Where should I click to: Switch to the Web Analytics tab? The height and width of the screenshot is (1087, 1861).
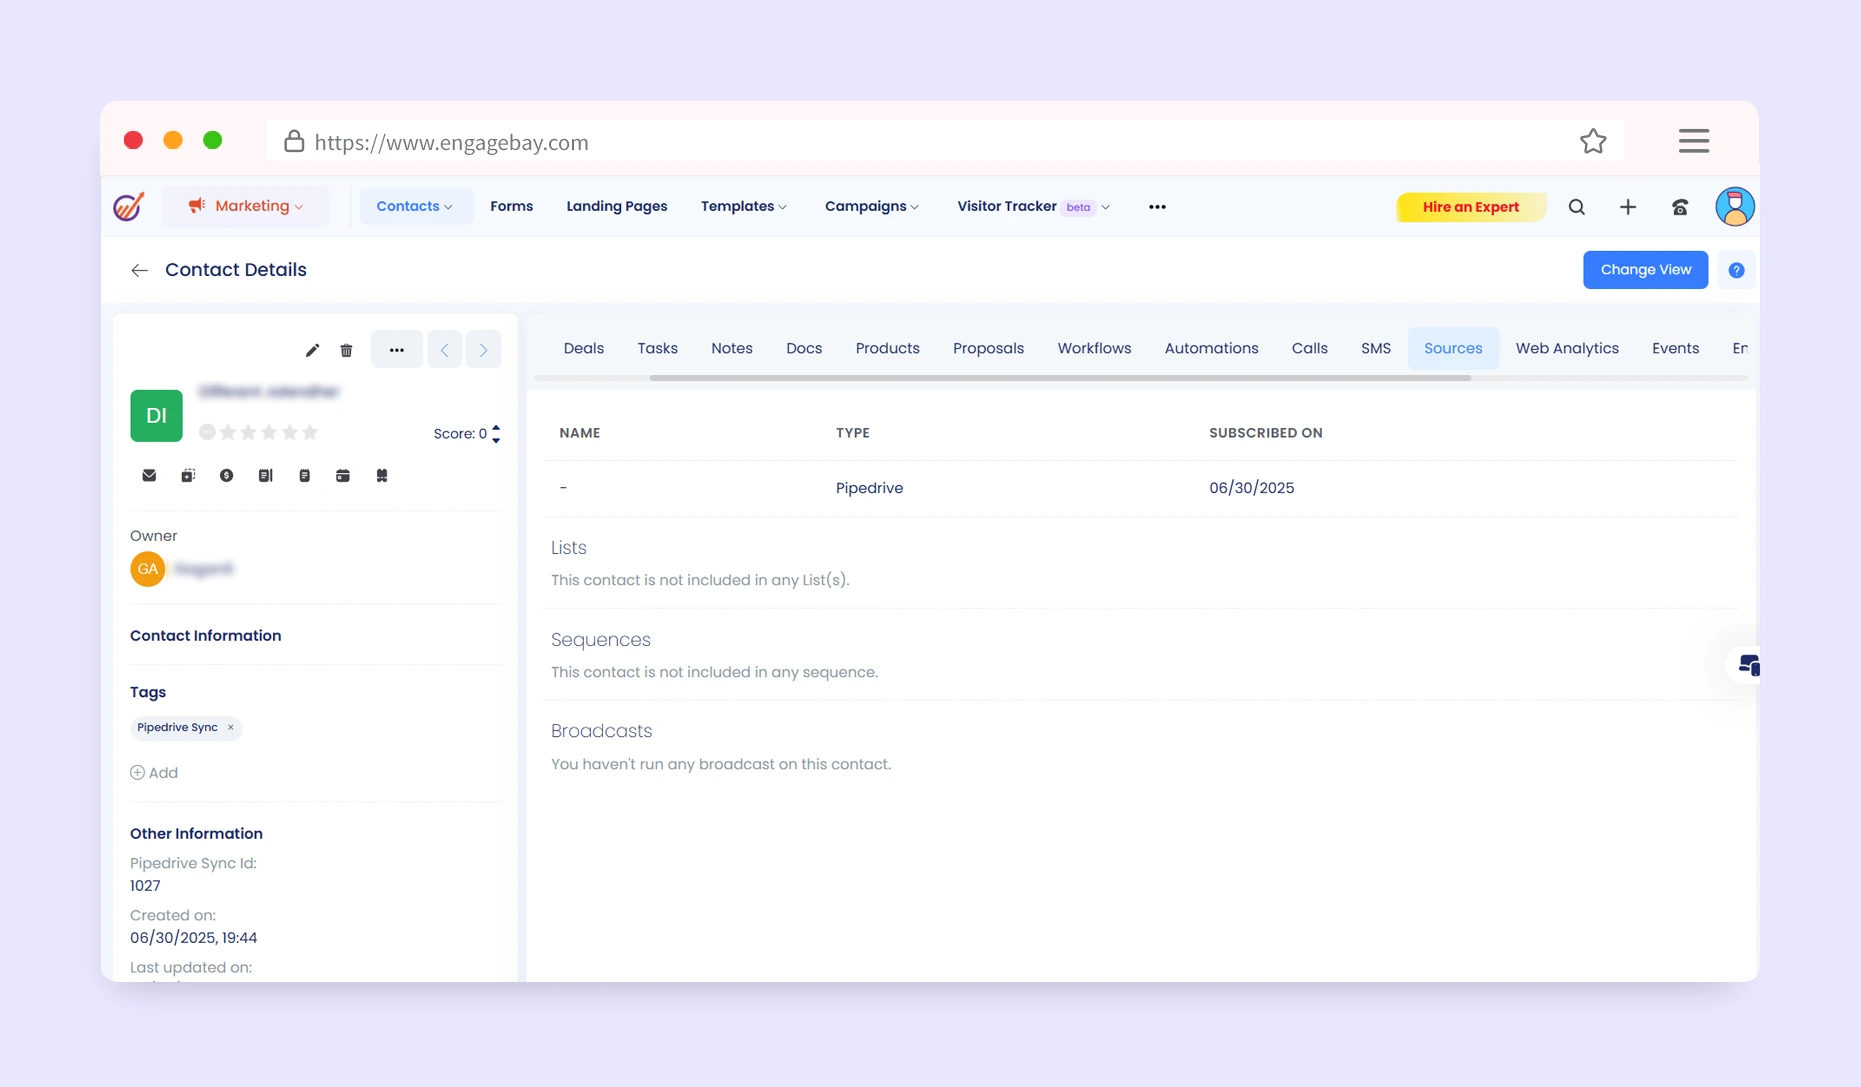(x=1567, y=348)
